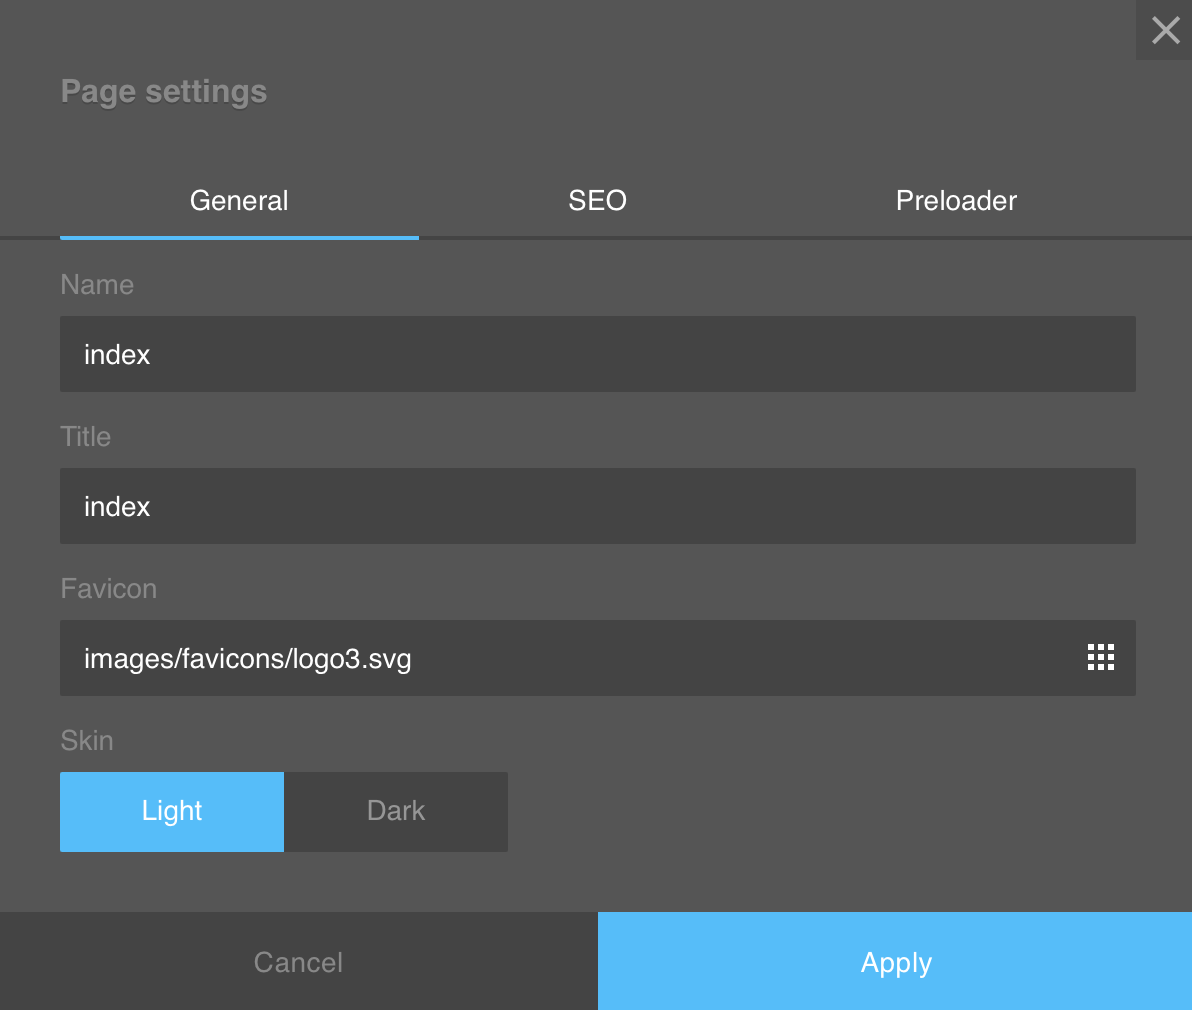The width and height of the screenshot is (1192, 1010).
Task: Click the Skin section label
Action: [x=87, y=741]
